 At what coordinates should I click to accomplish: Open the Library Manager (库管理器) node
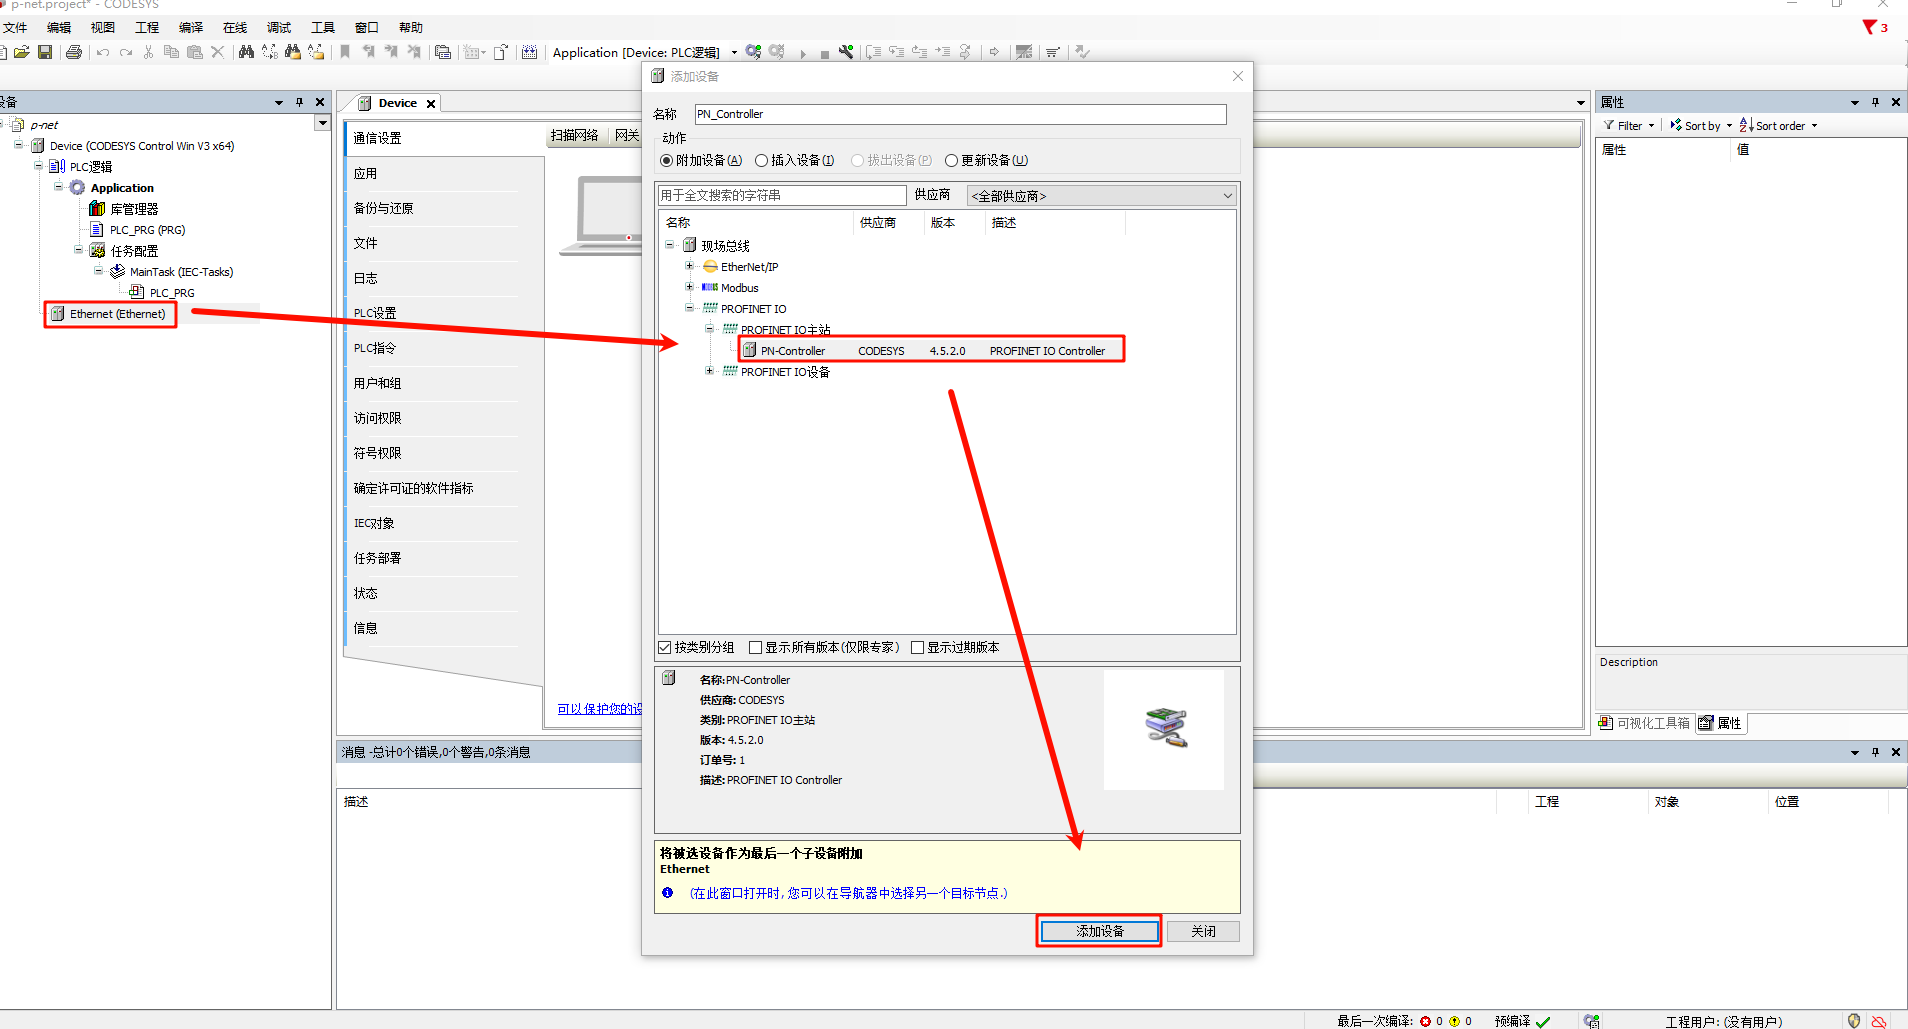coord(133,209)
